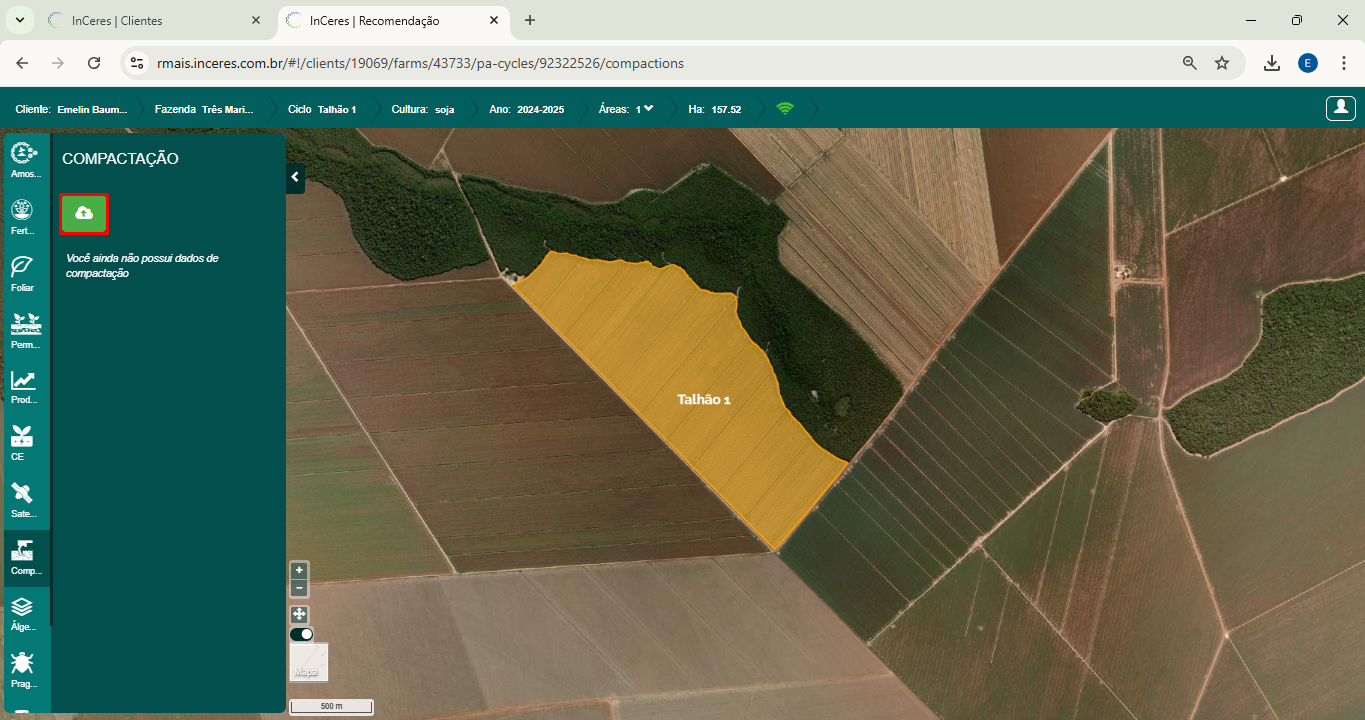Click the Fazenda Três Mari breadcrumb
This screenshot has height=720, width=1365.
coord(204,109)
